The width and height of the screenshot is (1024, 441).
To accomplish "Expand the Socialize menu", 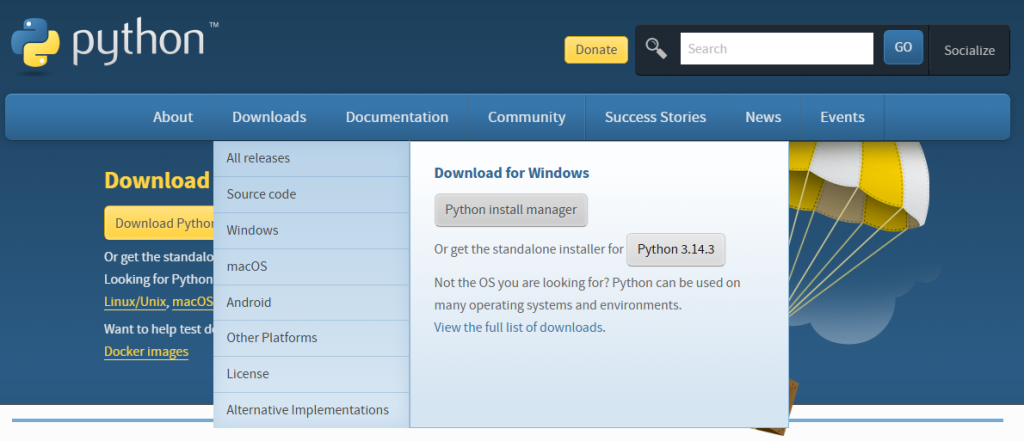I will pyautogui.click(x=969, y=50).
